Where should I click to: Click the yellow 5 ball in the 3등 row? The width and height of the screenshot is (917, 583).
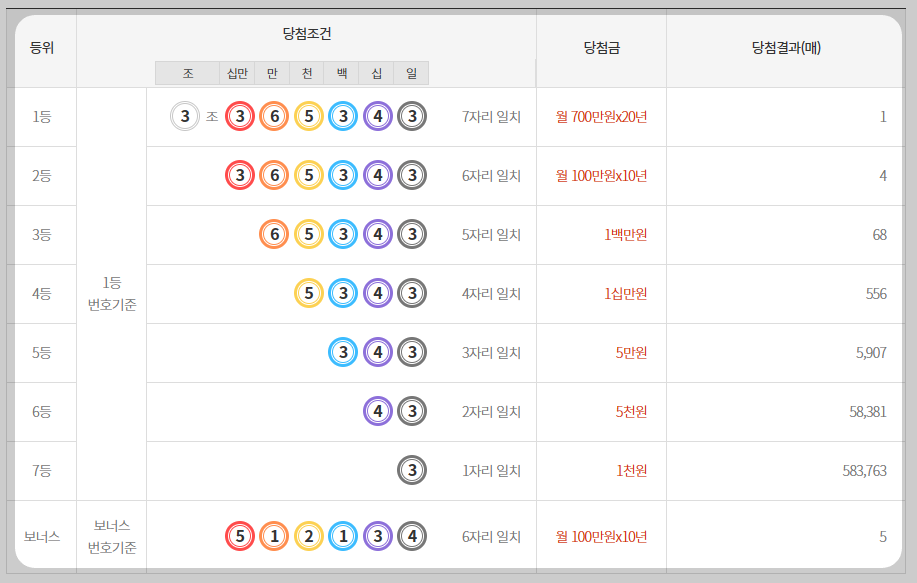[309, 234]
